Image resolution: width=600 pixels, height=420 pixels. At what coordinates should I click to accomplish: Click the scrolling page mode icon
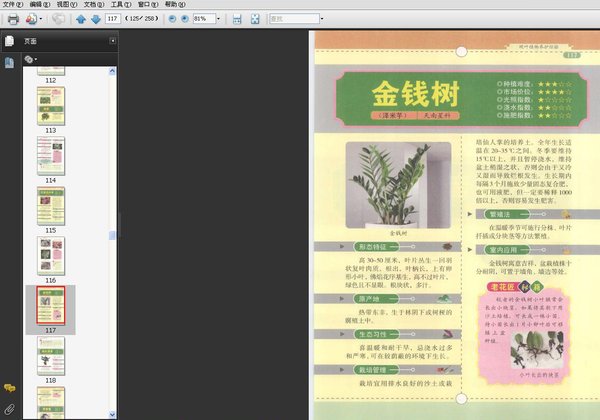(255, 19)
